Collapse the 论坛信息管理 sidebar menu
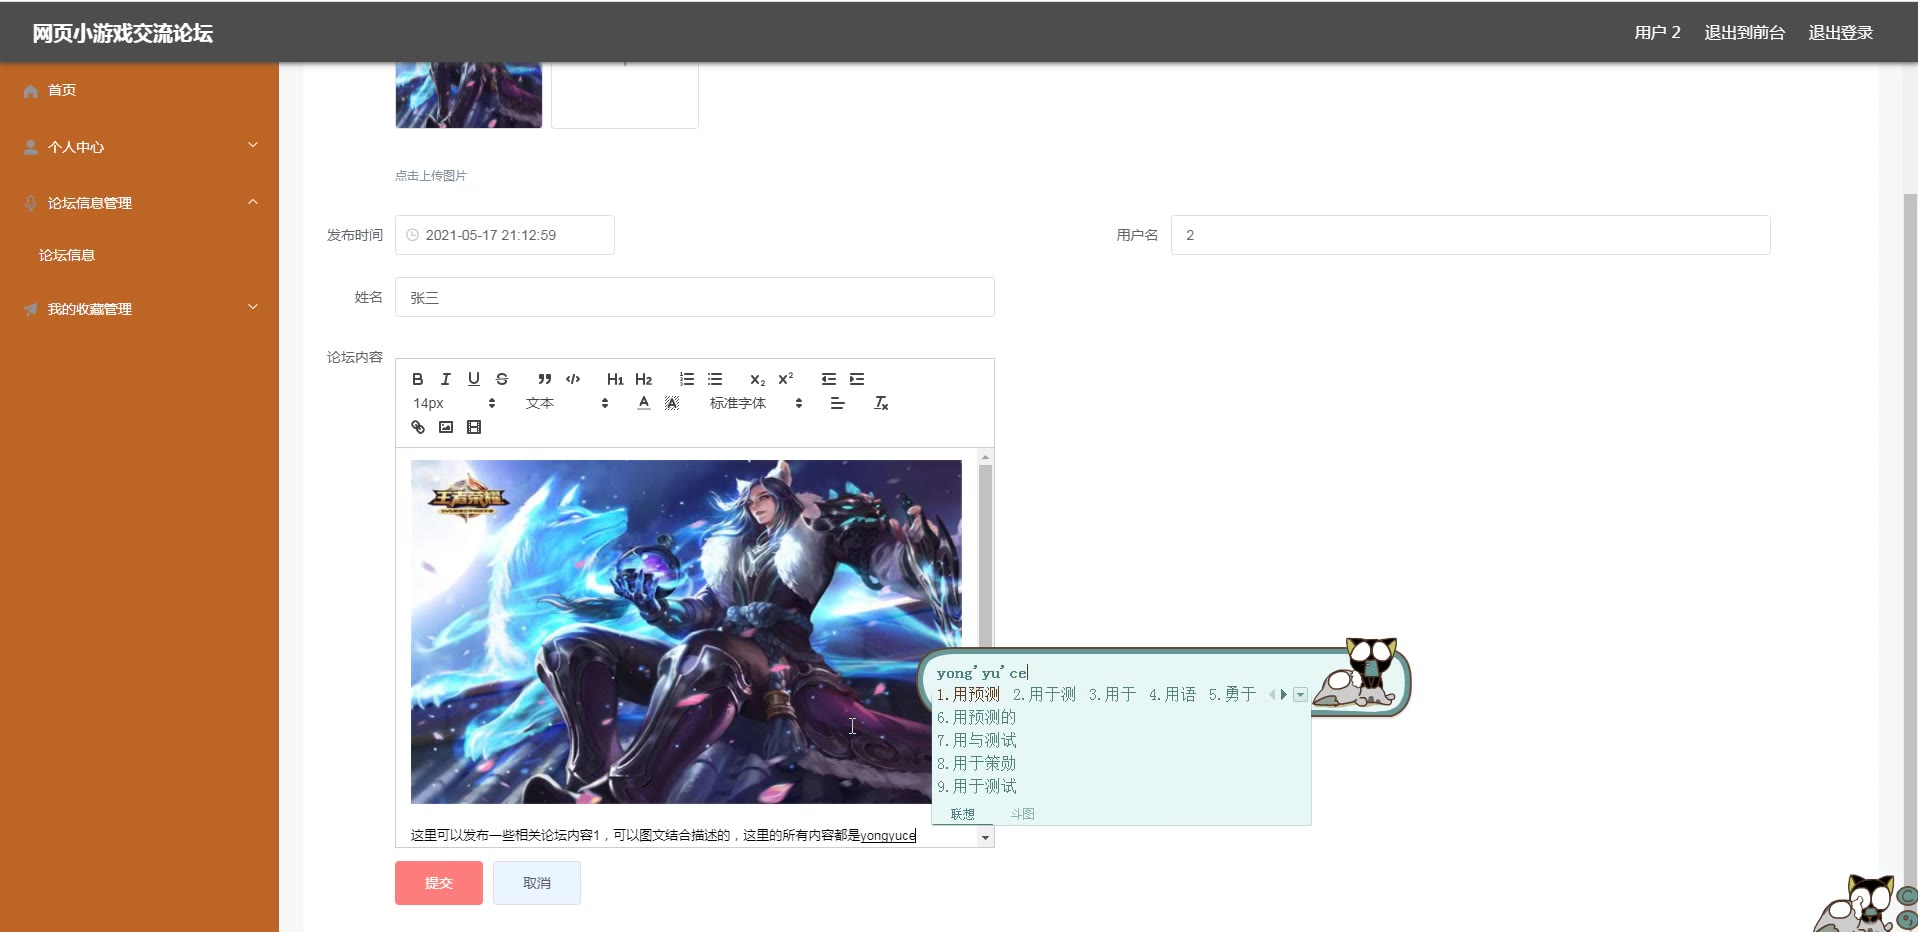This screenshot has height=932, width=1918. (x=139, y=203)
